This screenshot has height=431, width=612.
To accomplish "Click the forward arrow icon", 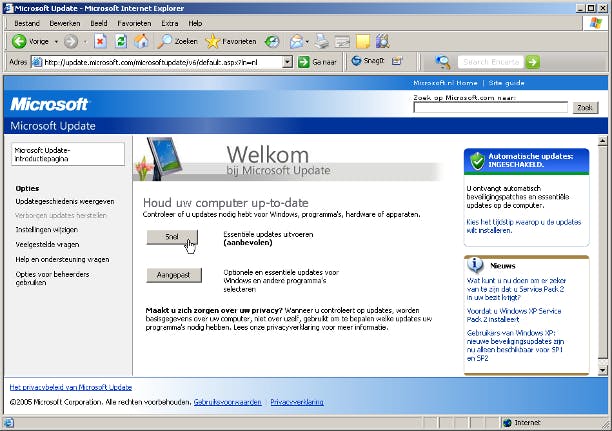I will pos(71,41).
